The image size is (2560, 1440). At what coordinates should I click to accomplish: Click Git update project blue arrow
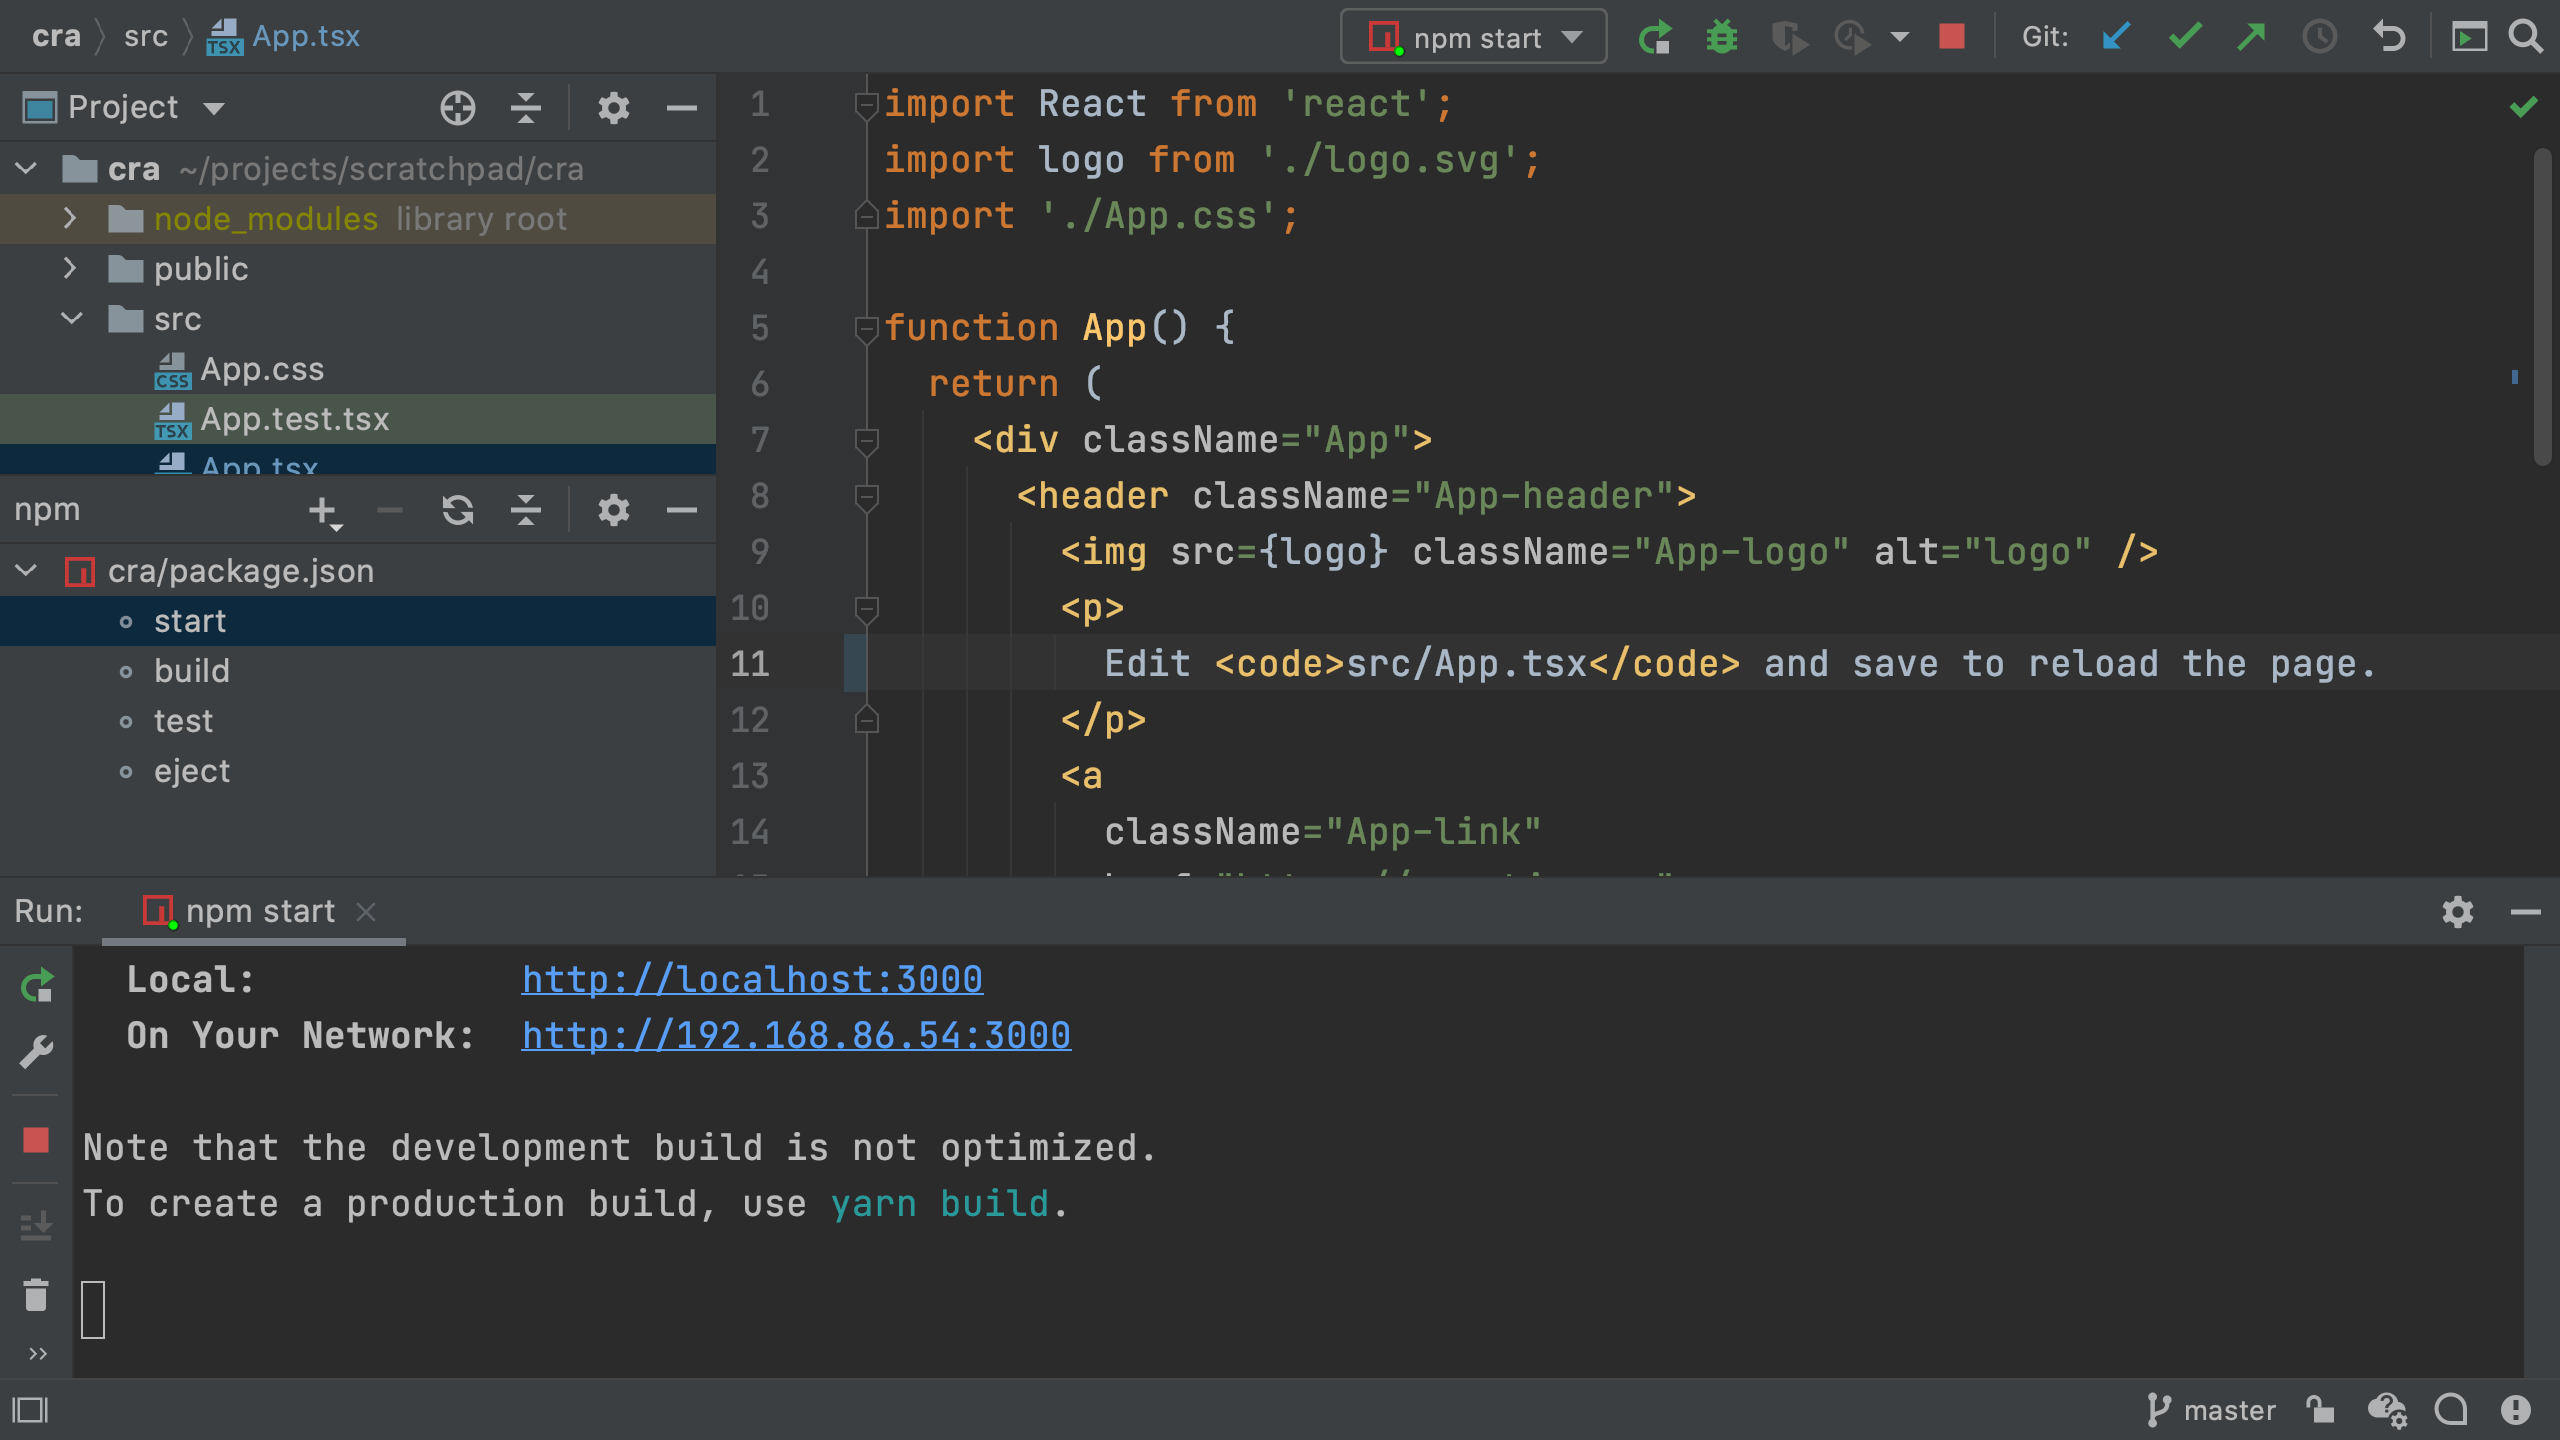(2116, 37)
